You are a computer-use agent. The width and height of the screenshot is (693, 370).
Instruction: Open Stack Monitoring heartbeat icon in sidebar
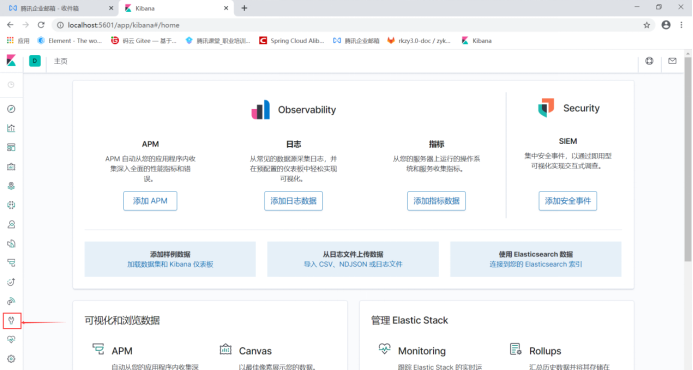11,339
